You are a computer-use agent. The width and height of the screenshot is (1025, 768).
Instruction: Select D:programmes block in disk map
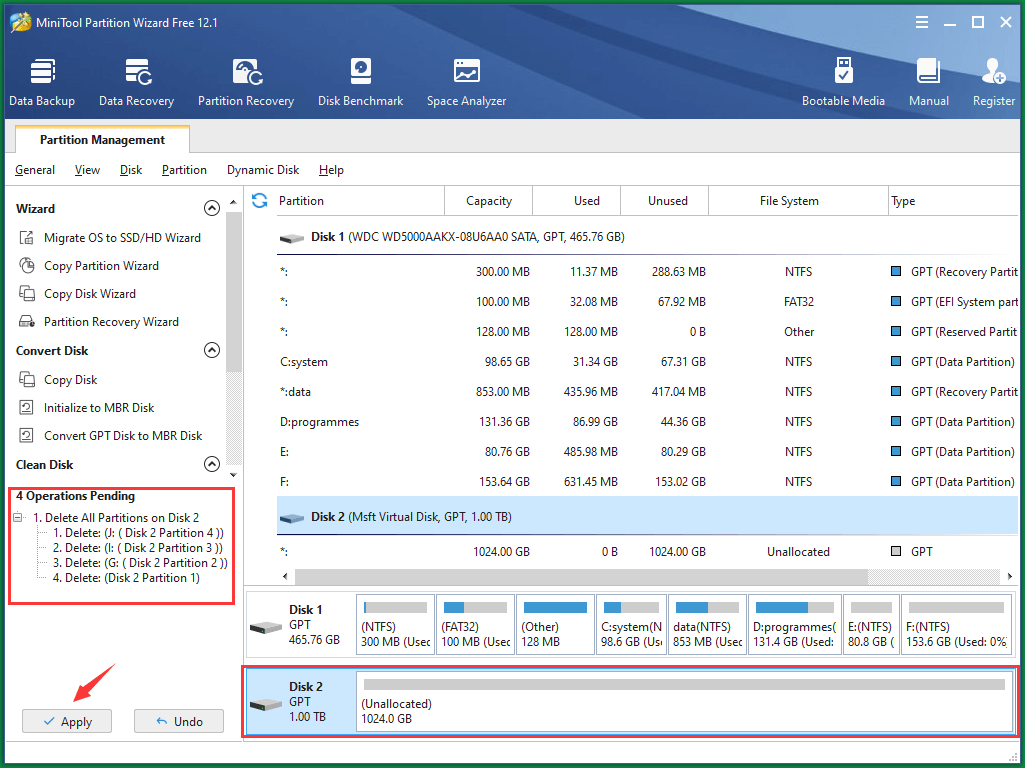[794, 625]
